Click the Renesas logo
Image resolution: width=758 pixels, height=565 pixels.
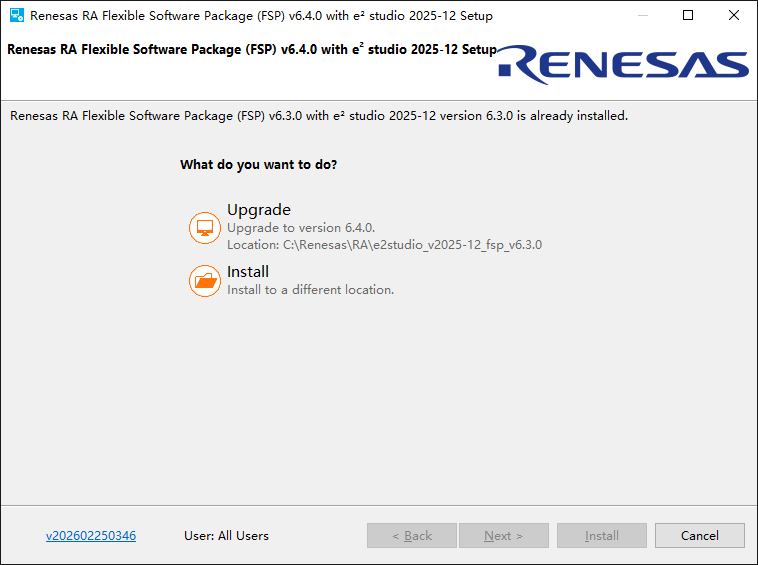[x=623, y=65]
